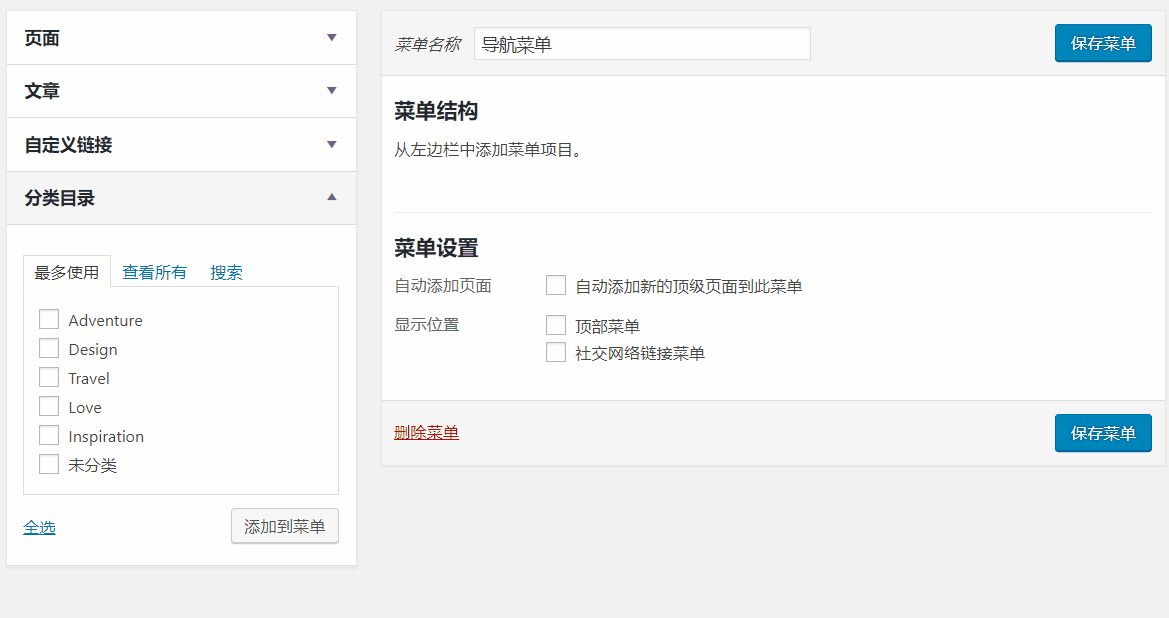Tick the Travel category checkbox
Image resolution: width=1169 pixels, height=618 pixels.
tap(49, 378)
